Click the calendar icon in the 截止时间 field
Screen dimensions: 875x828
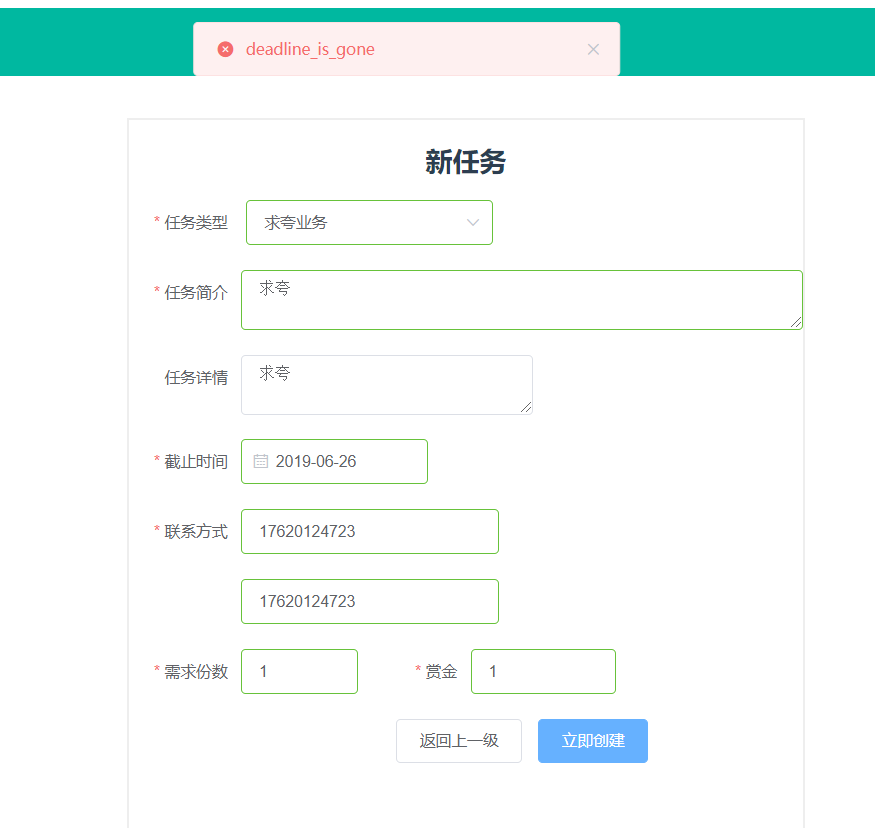(x=261, y=461)
